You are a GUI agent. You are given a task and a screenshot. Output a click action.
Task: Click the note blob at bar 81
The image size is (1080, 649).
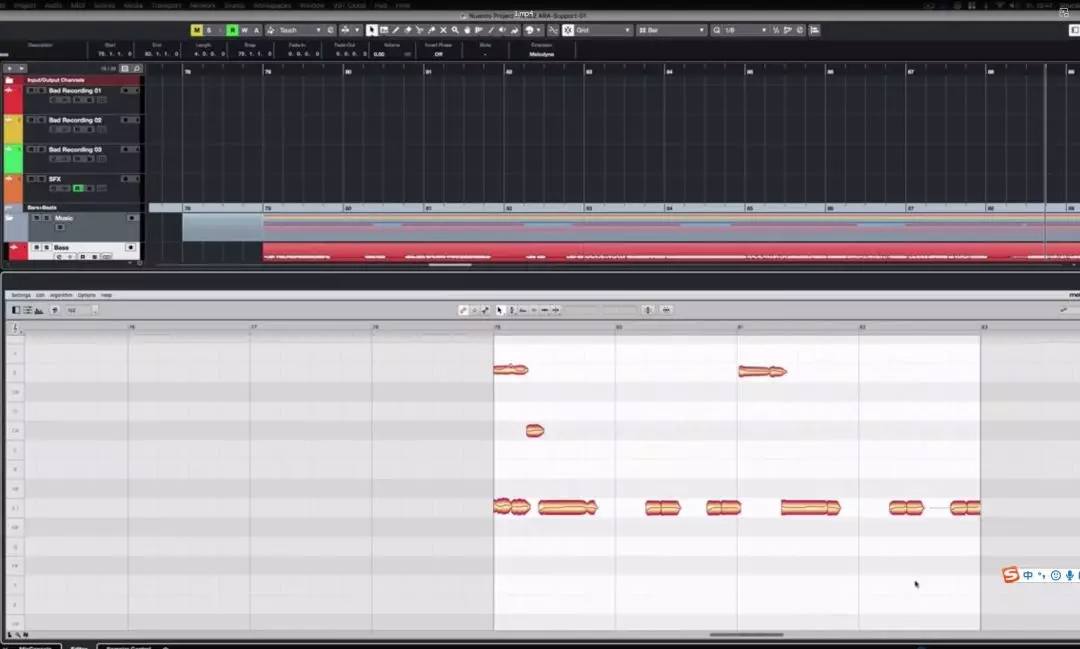pyautogui.click(x=762, y=371)
